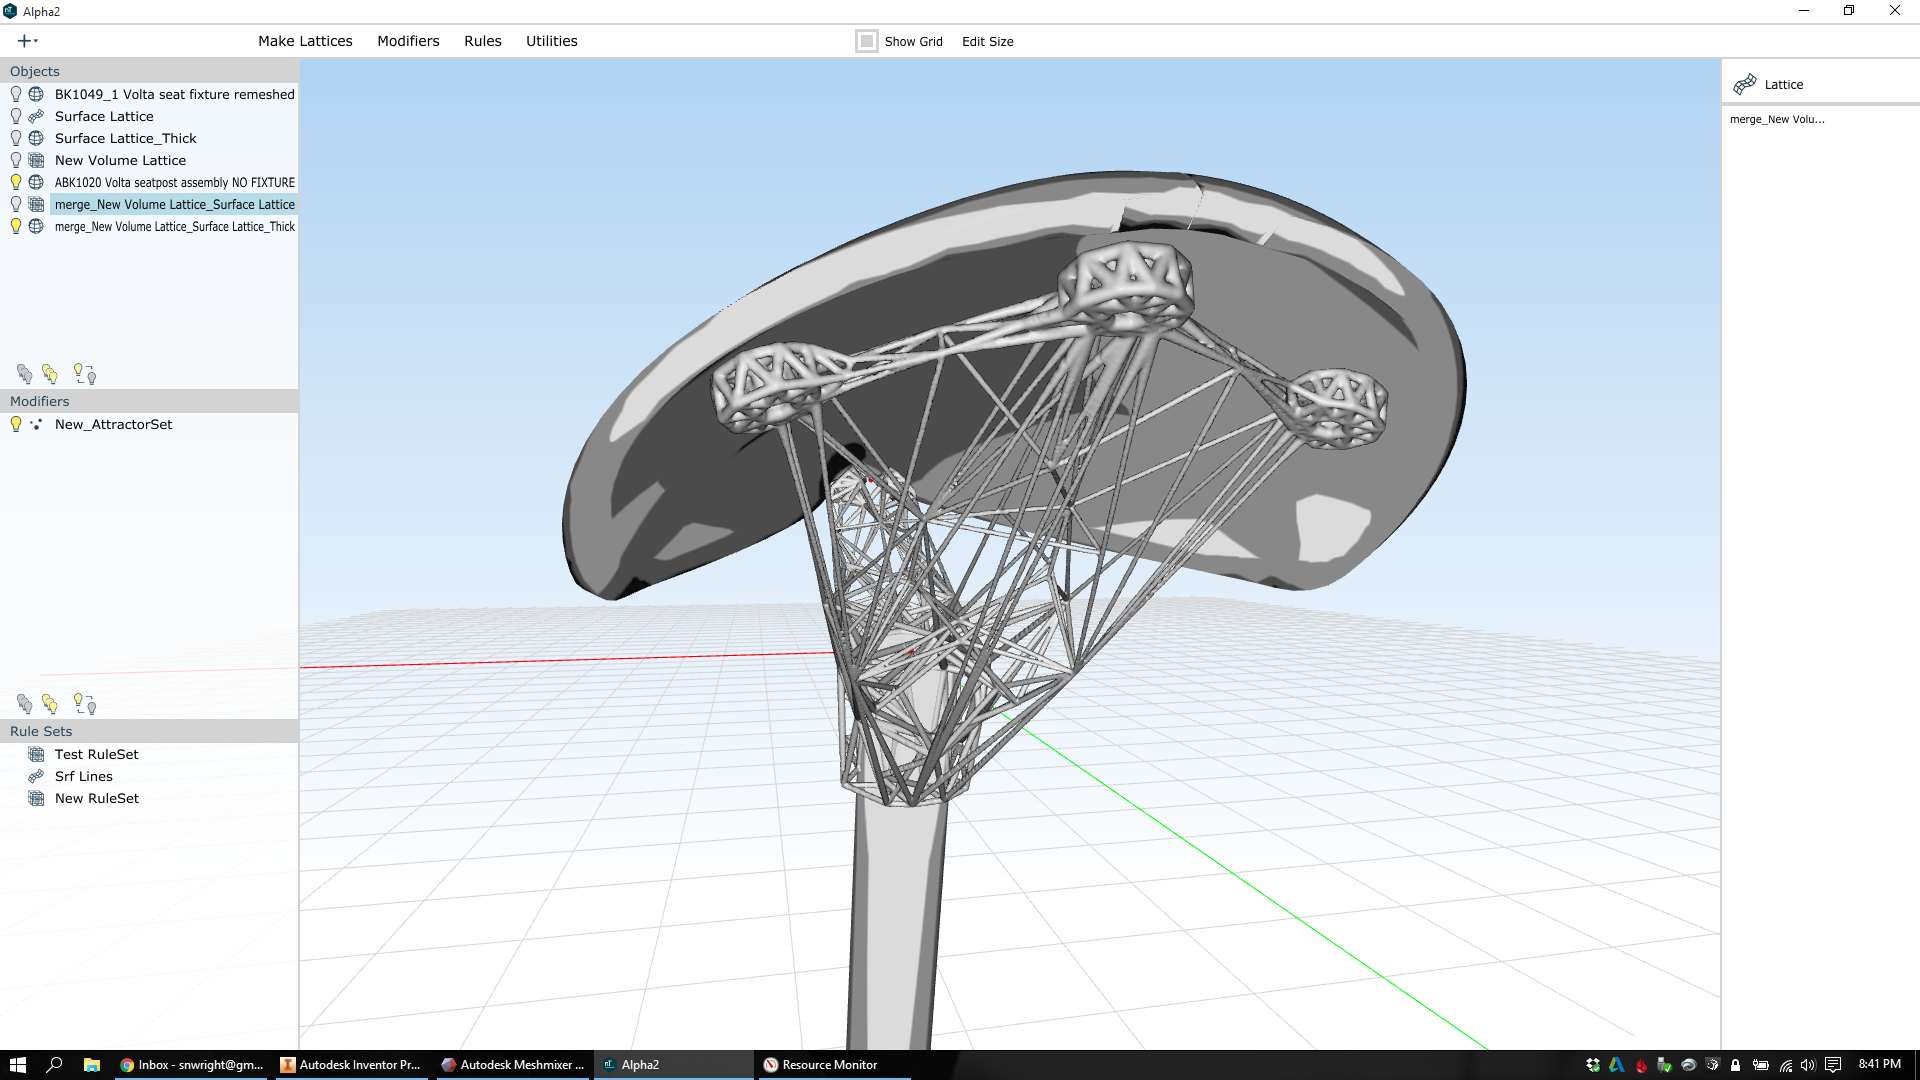Click surface lattice icon next to Surface Lattice

pyautogui.click(x=36, y=116)
